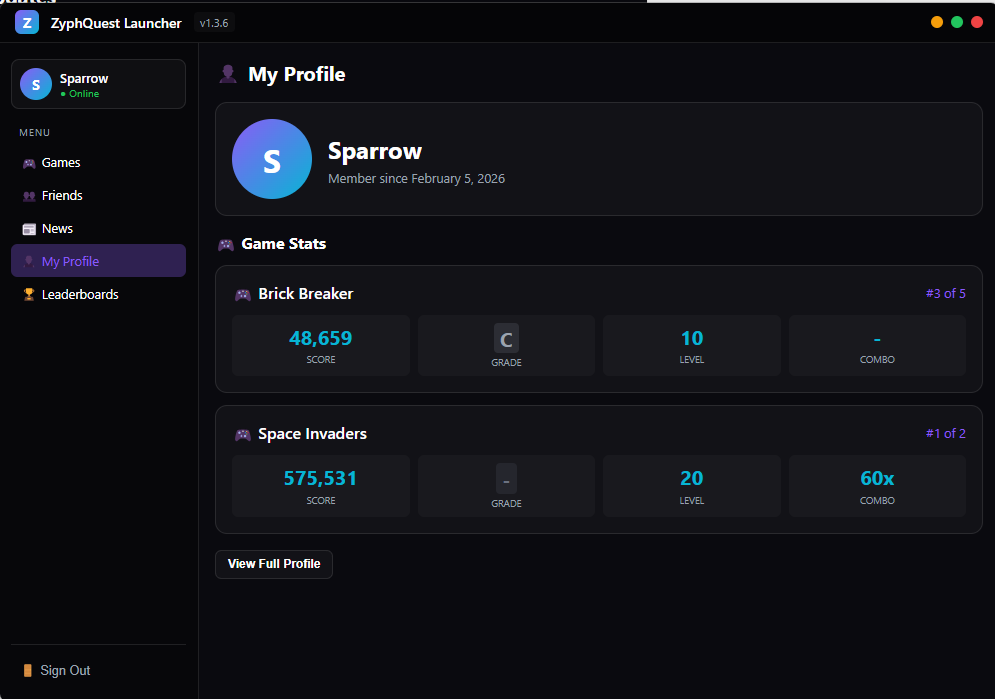Click the large Sparrow profile avatar

pos(272,160)
